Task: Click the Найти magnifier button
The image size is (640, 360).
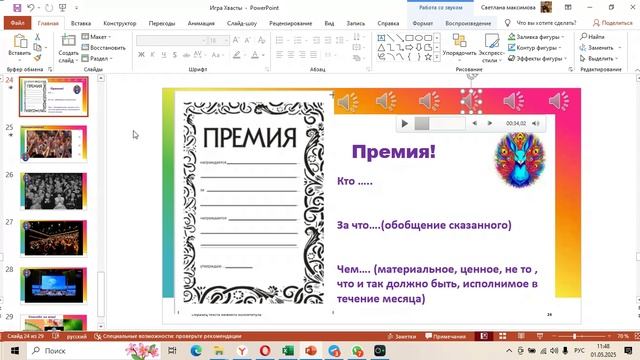Action: point(592,37)
